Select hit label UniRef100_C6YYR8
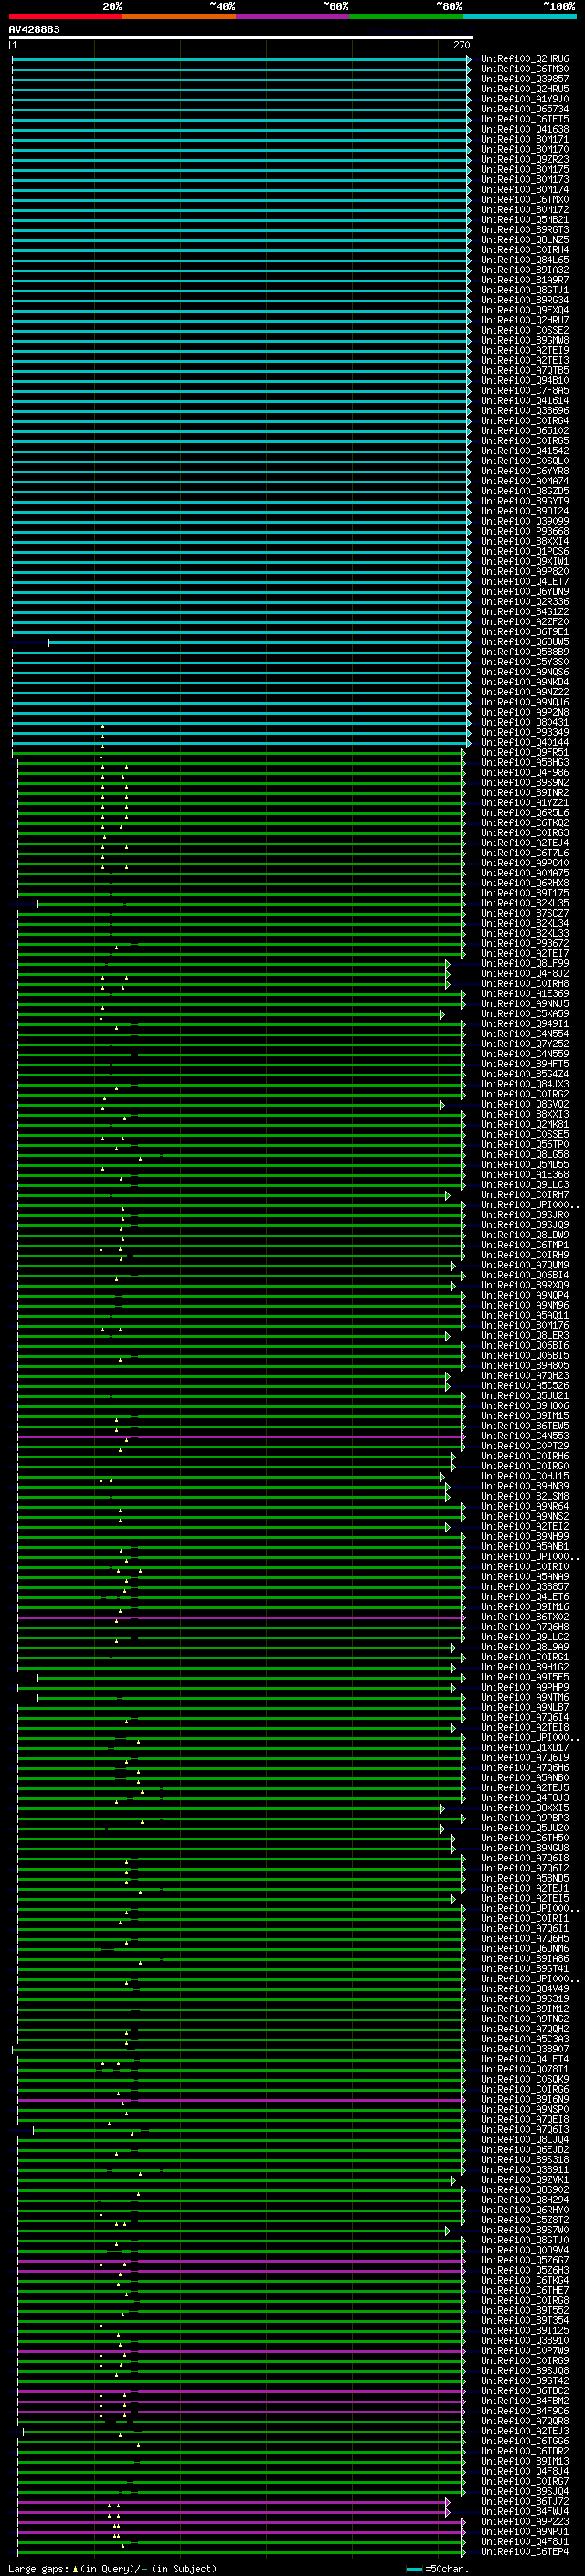Screen dimensions: 585x2576 click(x=525, y=471)
